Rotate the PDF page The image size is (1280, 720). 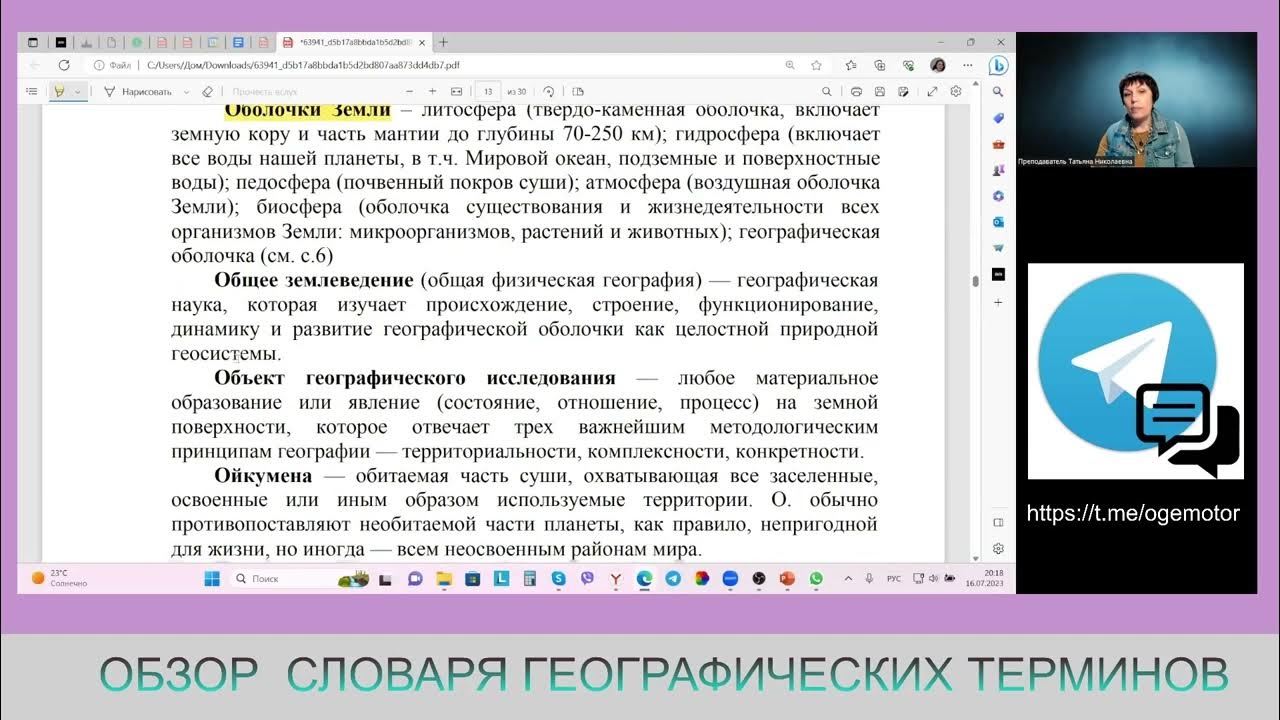coord(549,91)
